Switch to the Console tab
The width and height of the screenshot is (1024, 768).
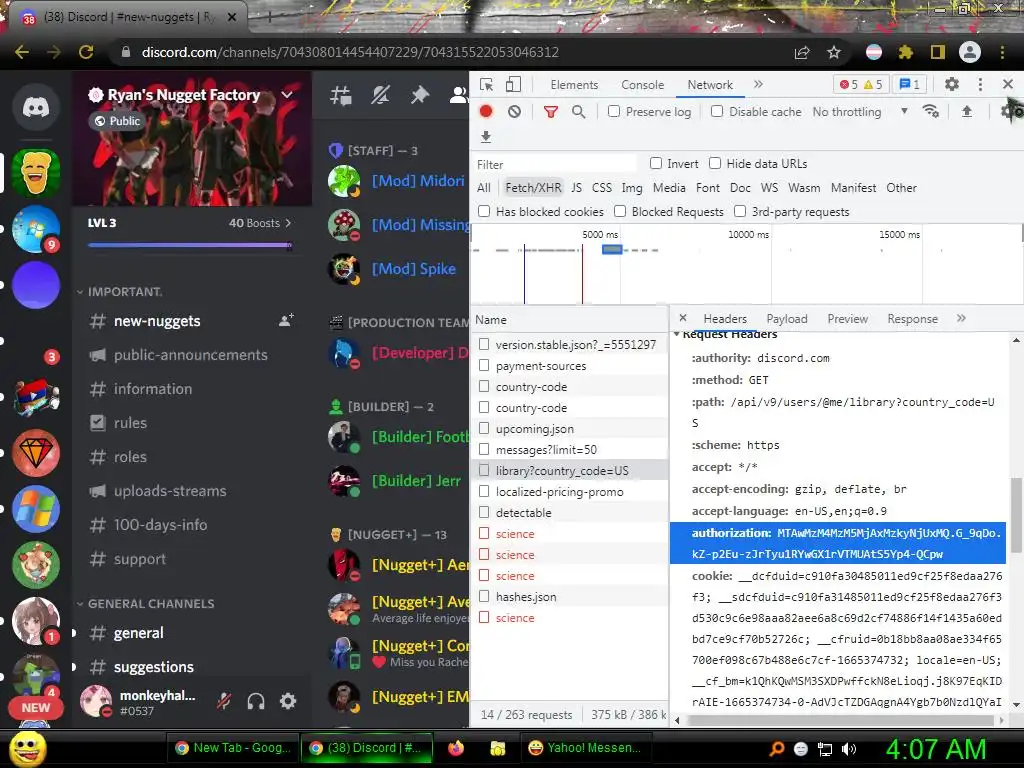tap(643, 85)
